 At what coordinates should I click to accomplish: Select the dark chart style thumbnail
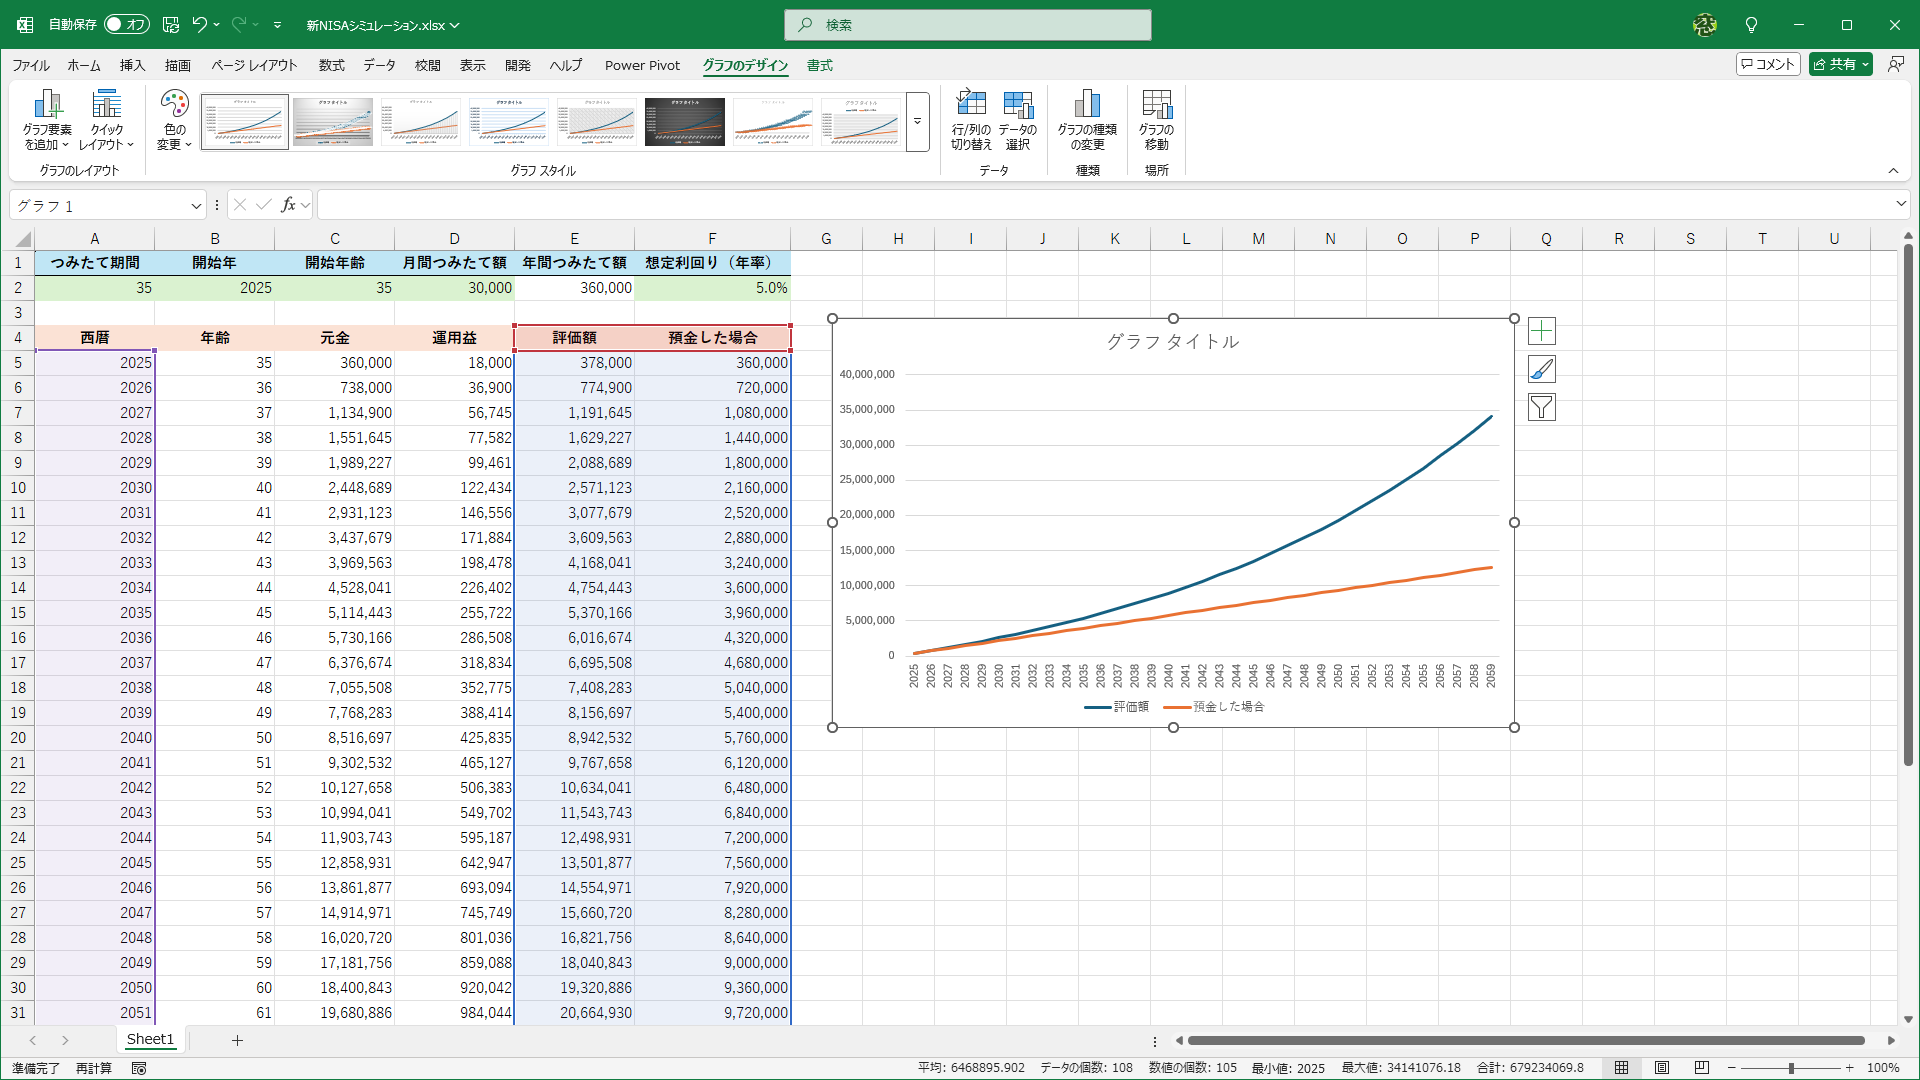pos(685,122)
